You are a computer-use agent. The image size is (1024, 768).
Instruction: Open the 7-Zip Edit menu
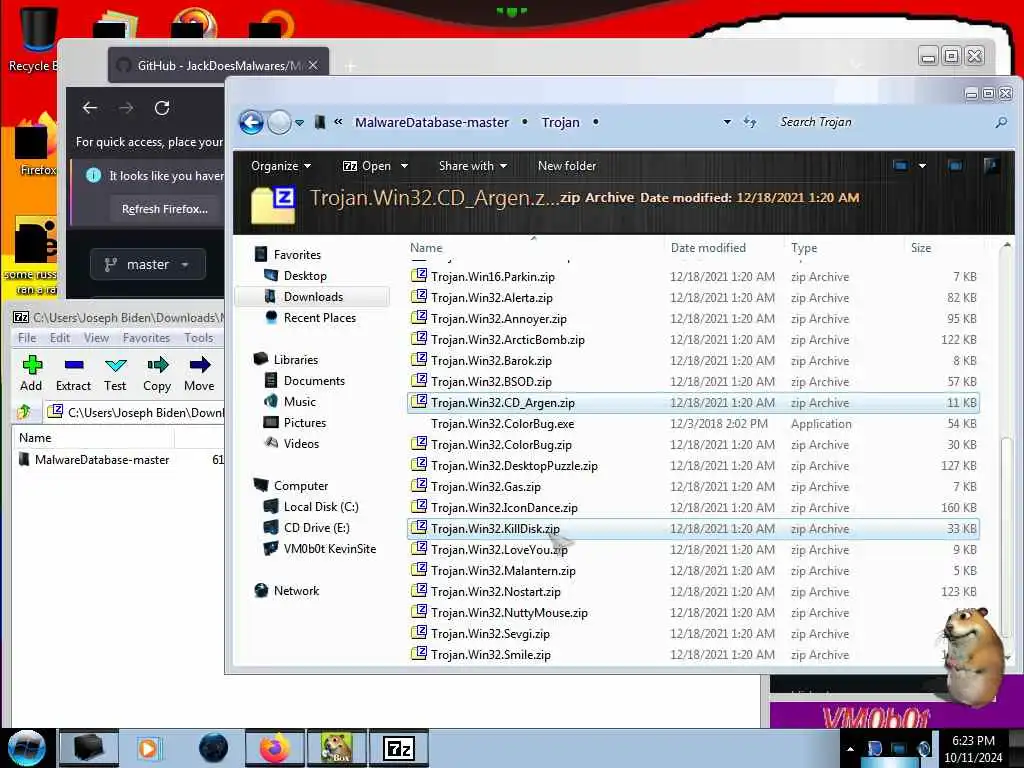pyautogui.click(x=59, y=338)
